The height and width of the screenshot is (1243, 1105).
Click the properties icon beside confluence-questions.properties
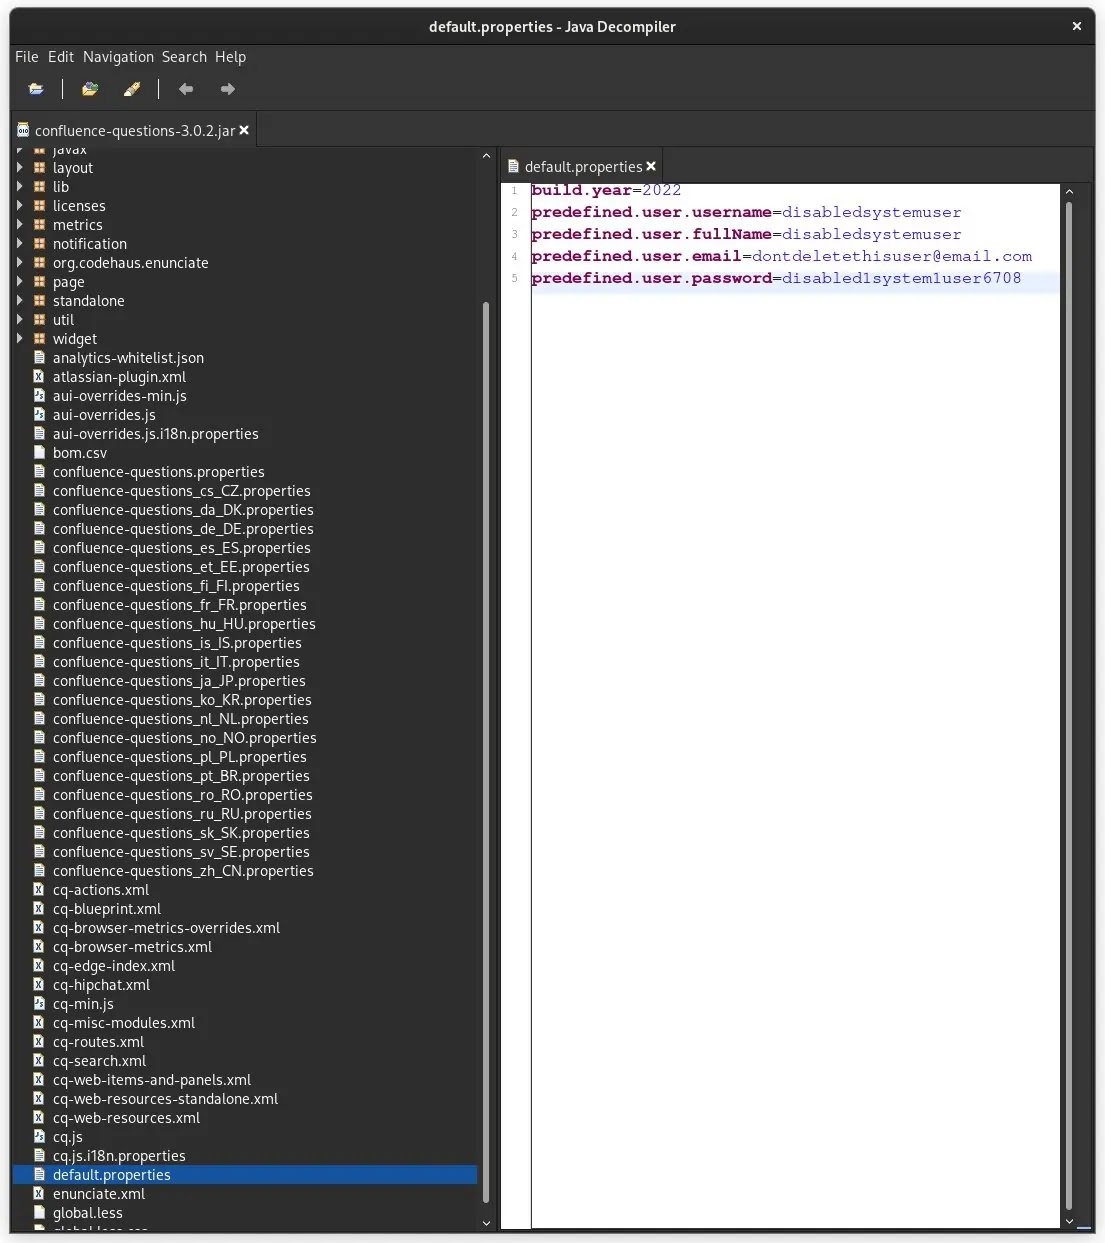point(40,472)
